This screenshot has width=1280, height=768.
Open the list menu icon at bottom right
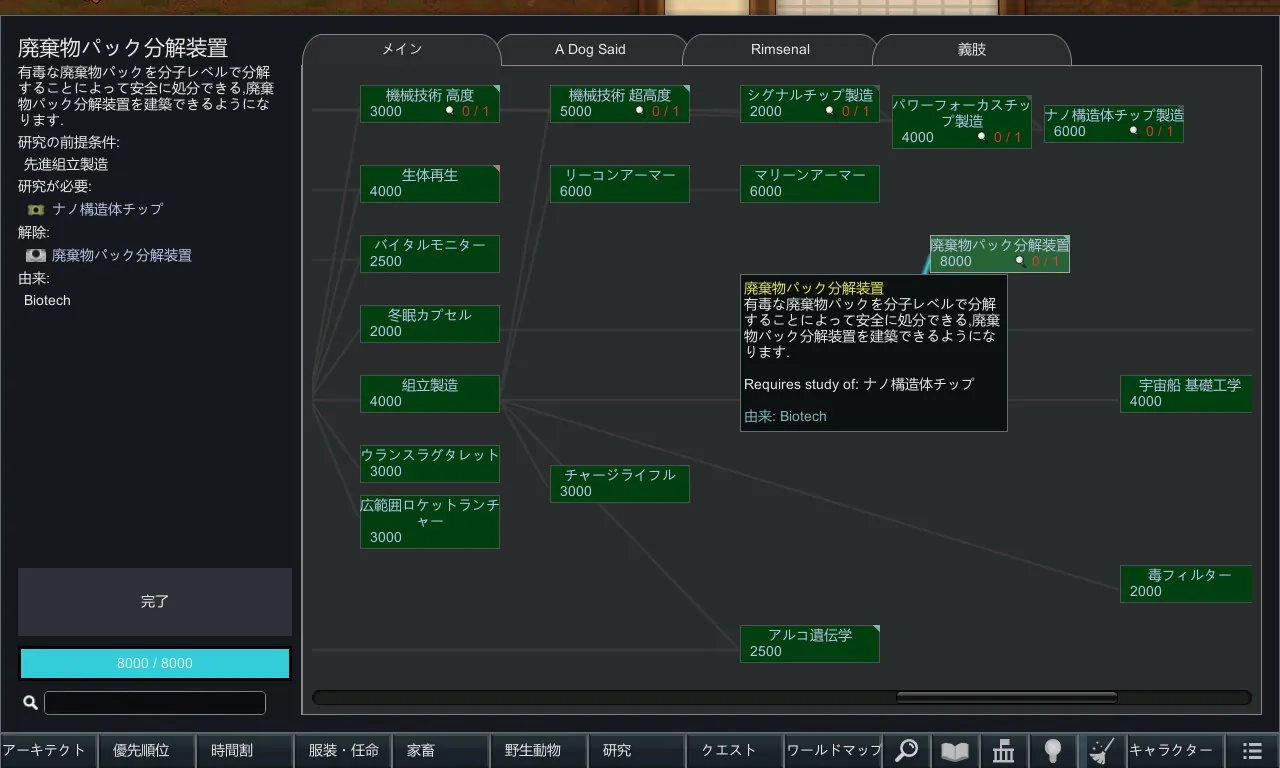[x=1252, y=750]
